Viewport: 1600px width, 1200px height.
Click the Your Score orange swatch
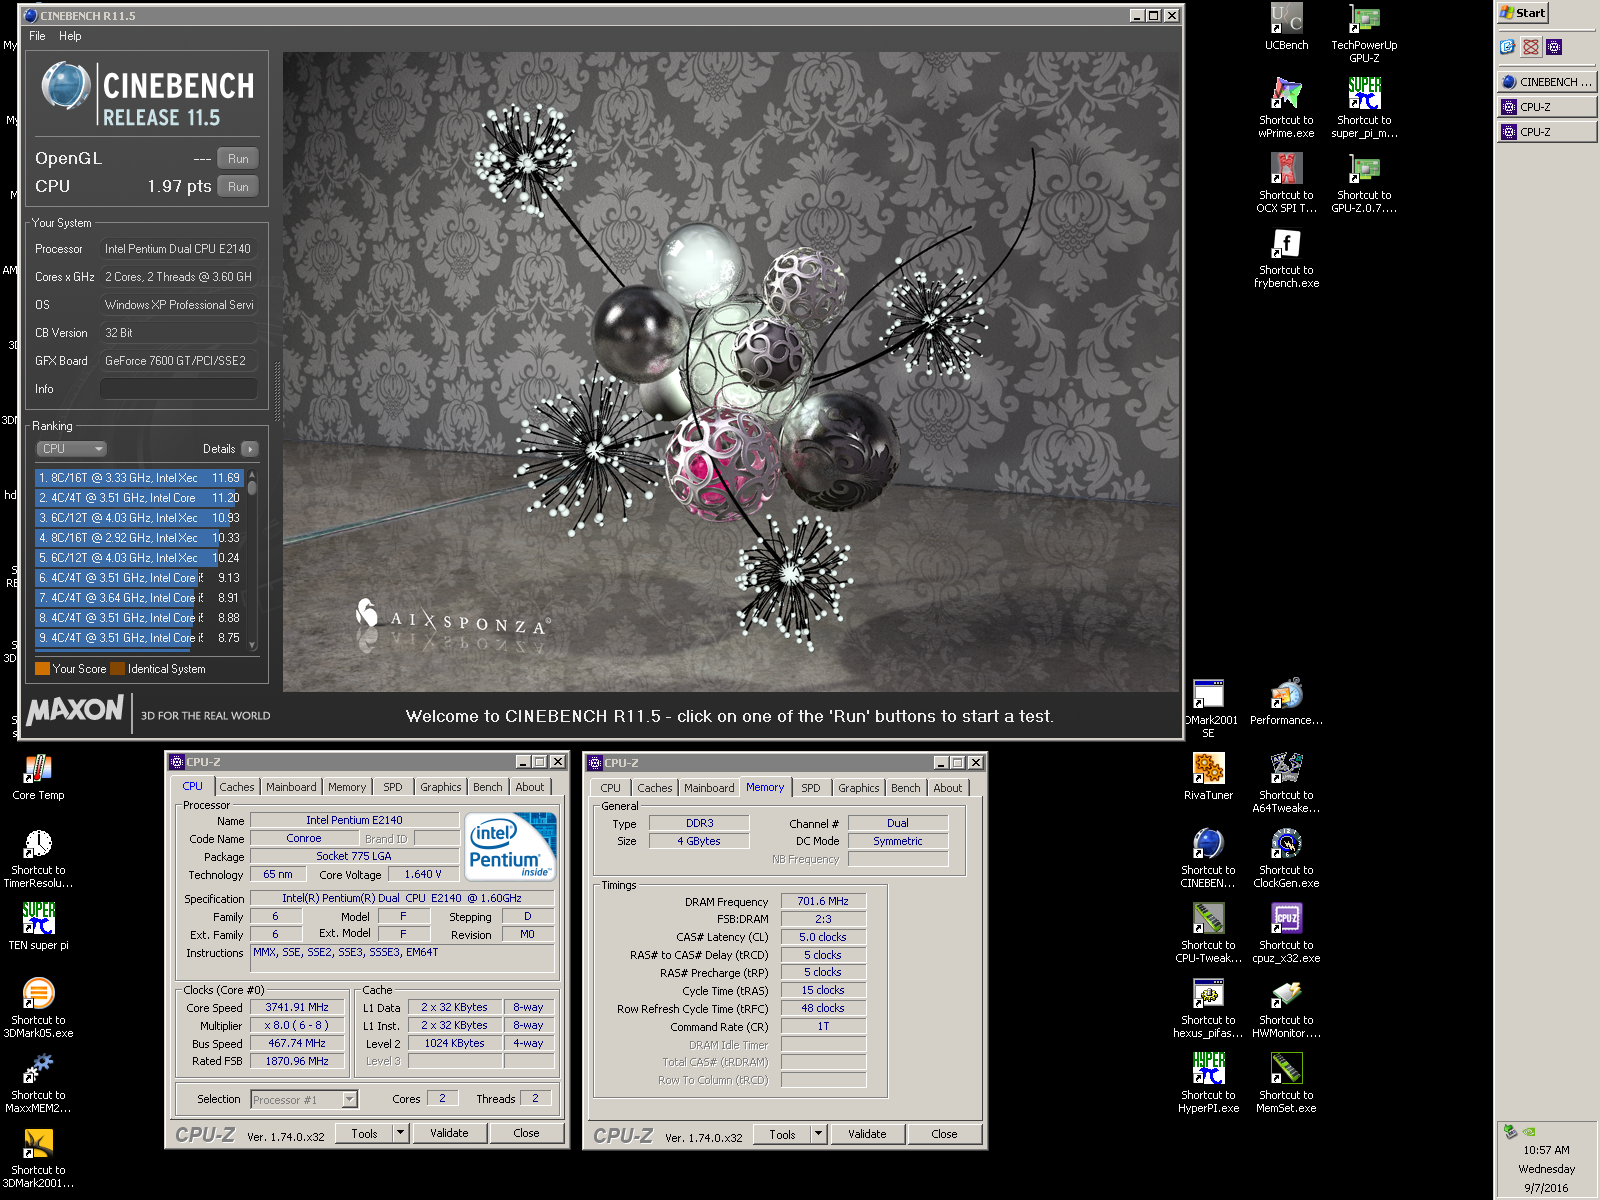[42, 669]
